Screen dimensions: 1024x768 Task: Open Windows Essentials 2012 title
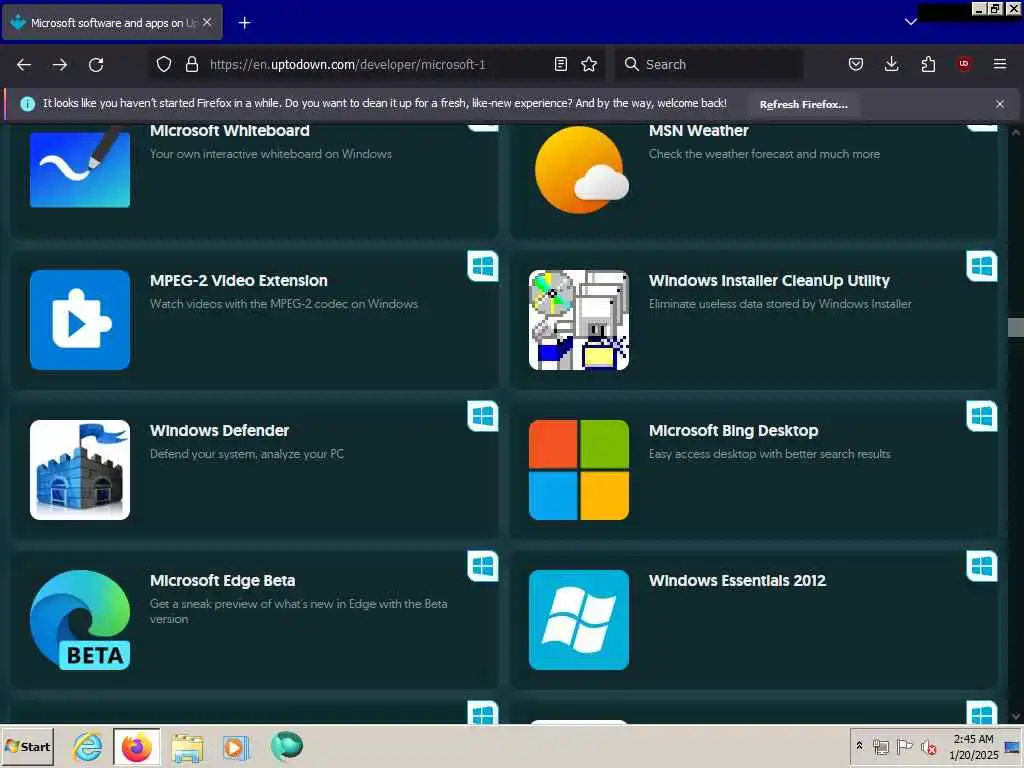pos(737,581)
